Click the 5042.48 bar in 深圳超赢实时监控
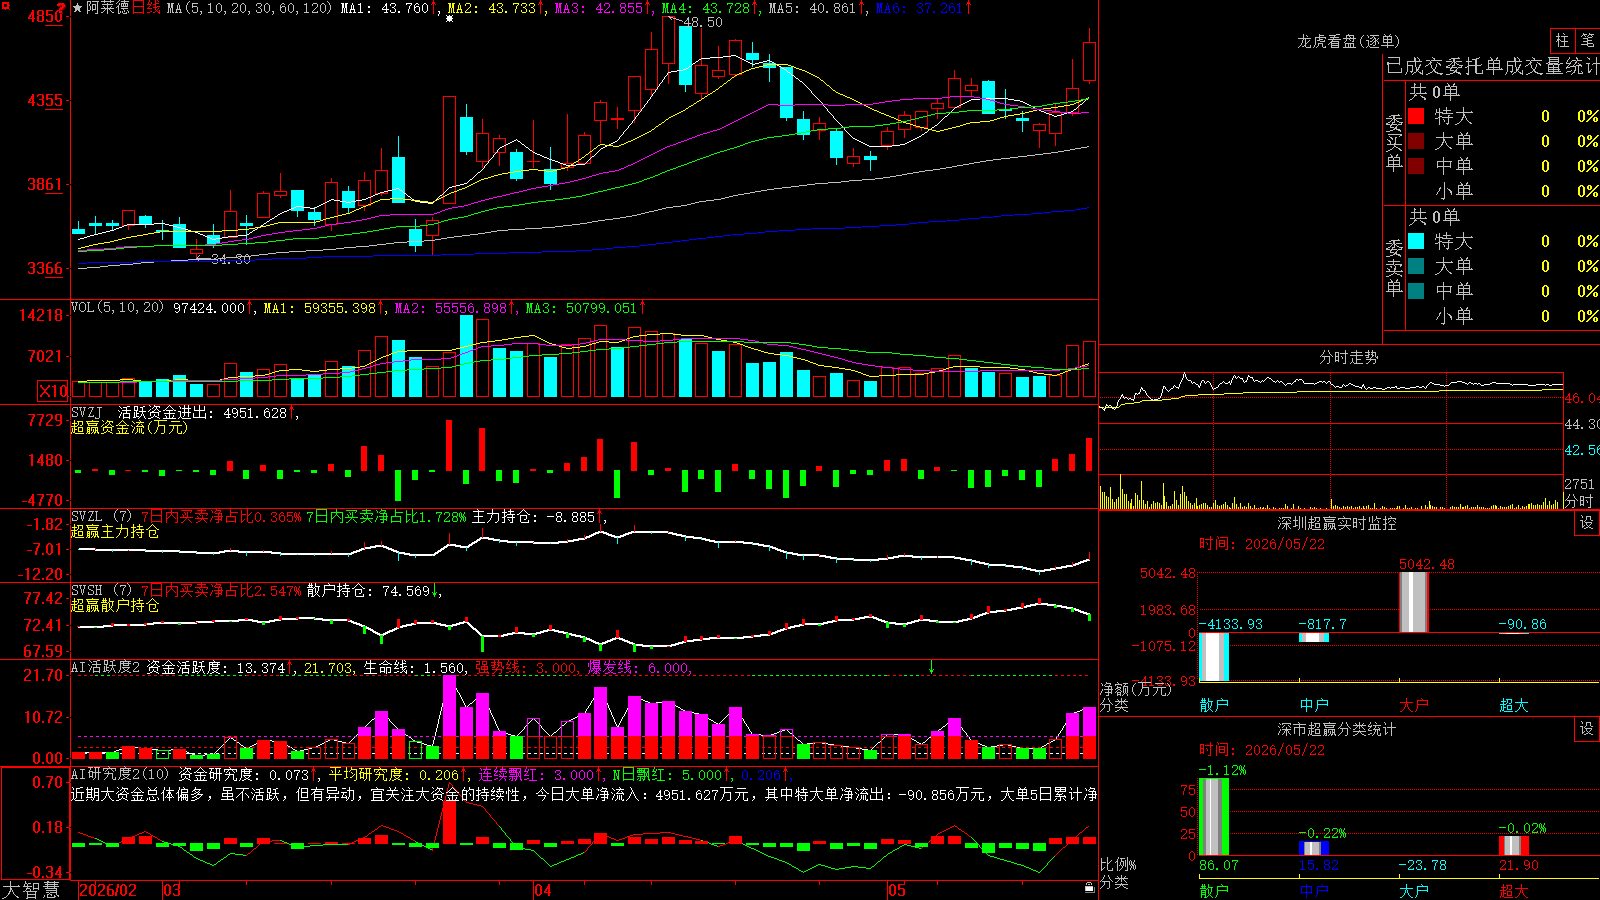This screenshot has height=900, width=1600. click(1413, 602)
